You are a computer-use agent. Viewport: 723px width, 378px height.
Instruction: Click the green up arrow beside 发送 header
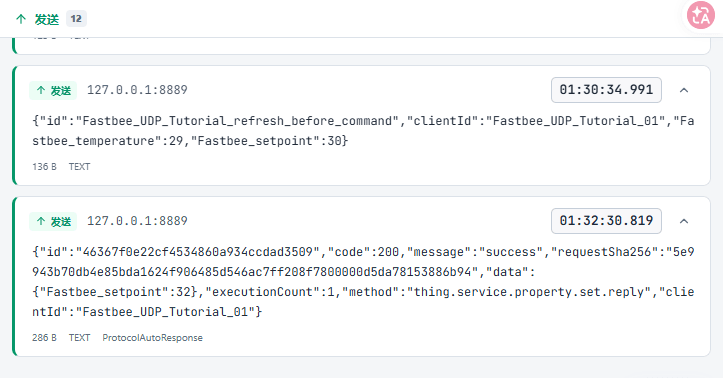(x=21, y=19)
